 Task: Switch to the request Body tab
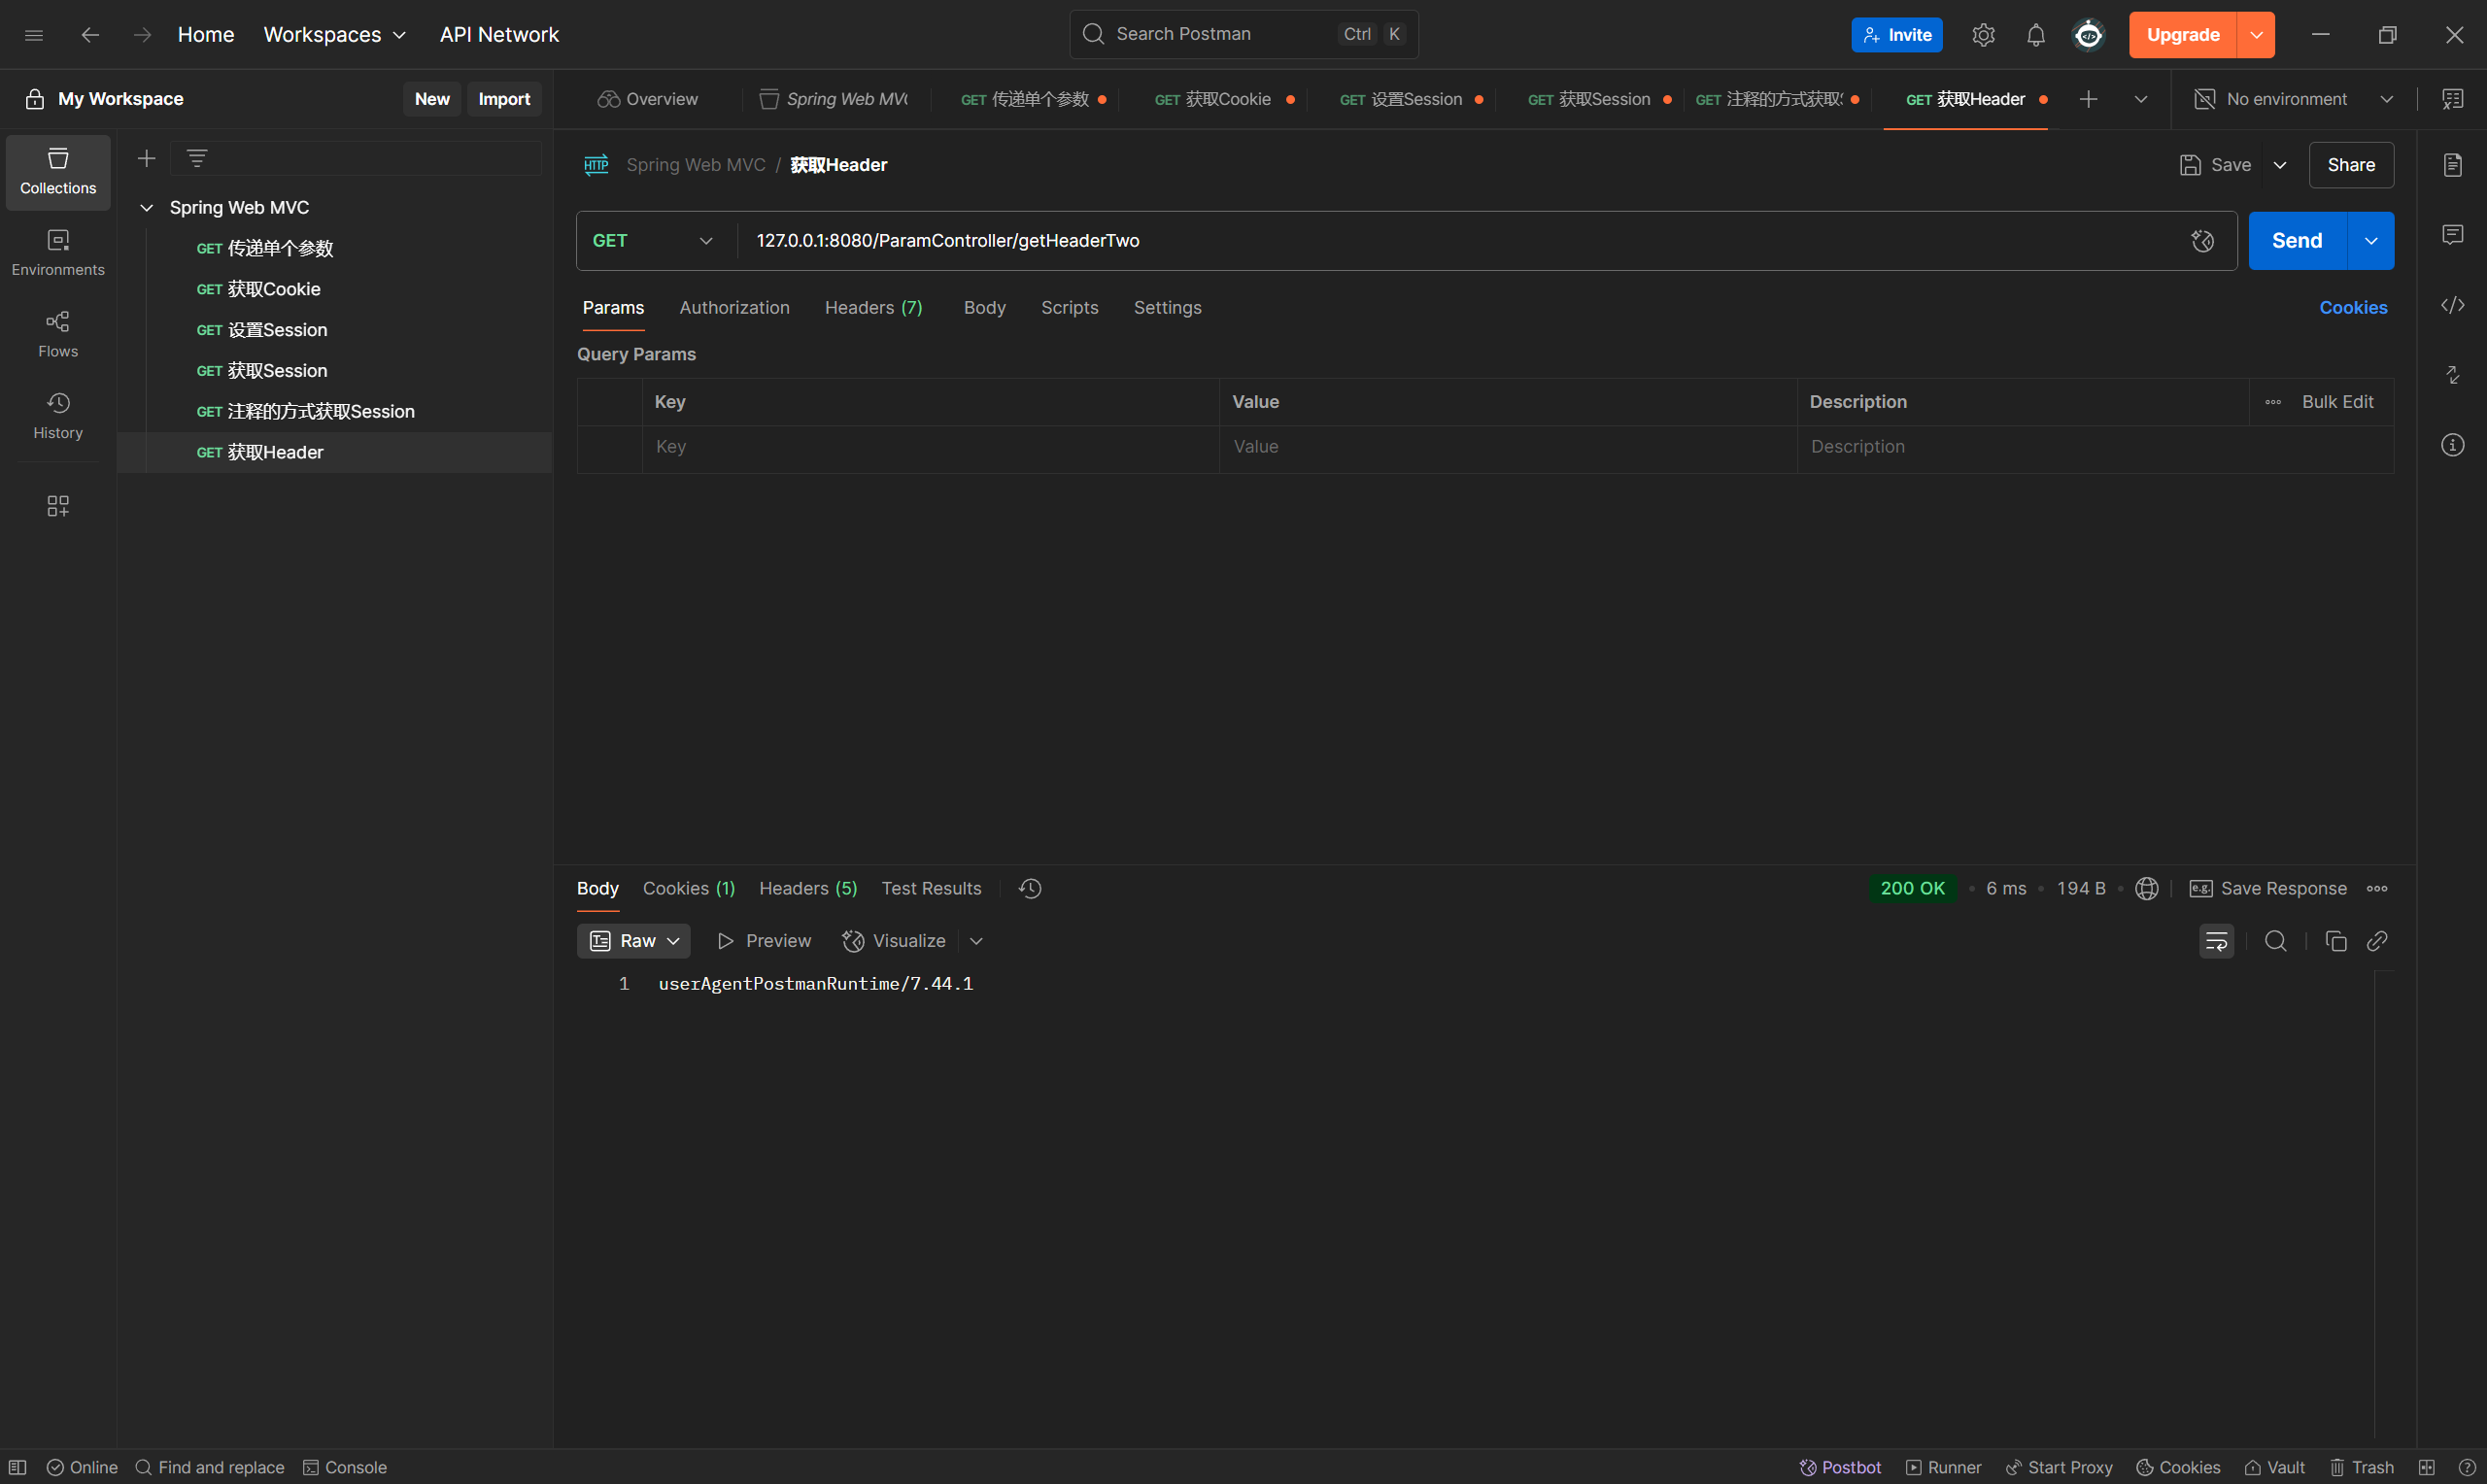coord(984,308)
